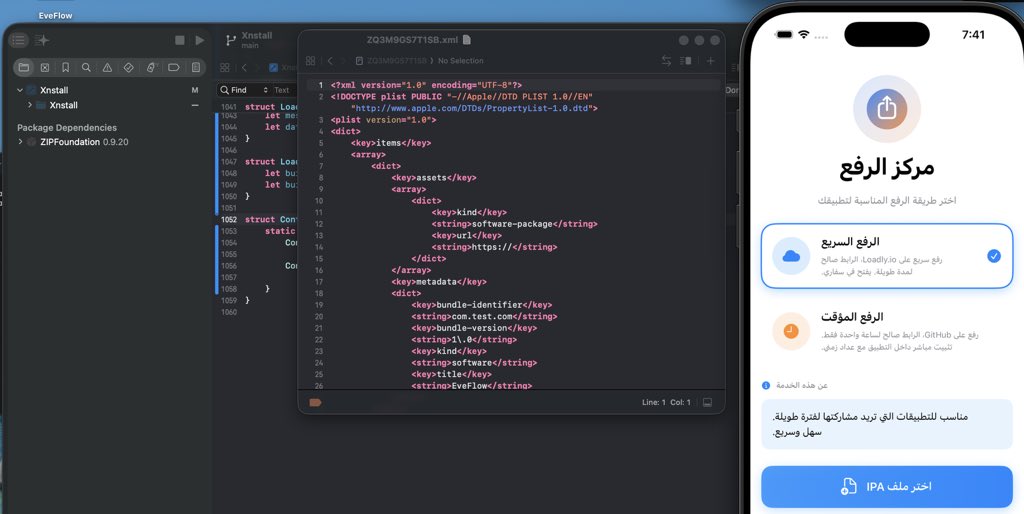The height and width of the screenshot is (514, 1024).
Task: Expand the ZIPFoundation package
Action: click(20, 142)
